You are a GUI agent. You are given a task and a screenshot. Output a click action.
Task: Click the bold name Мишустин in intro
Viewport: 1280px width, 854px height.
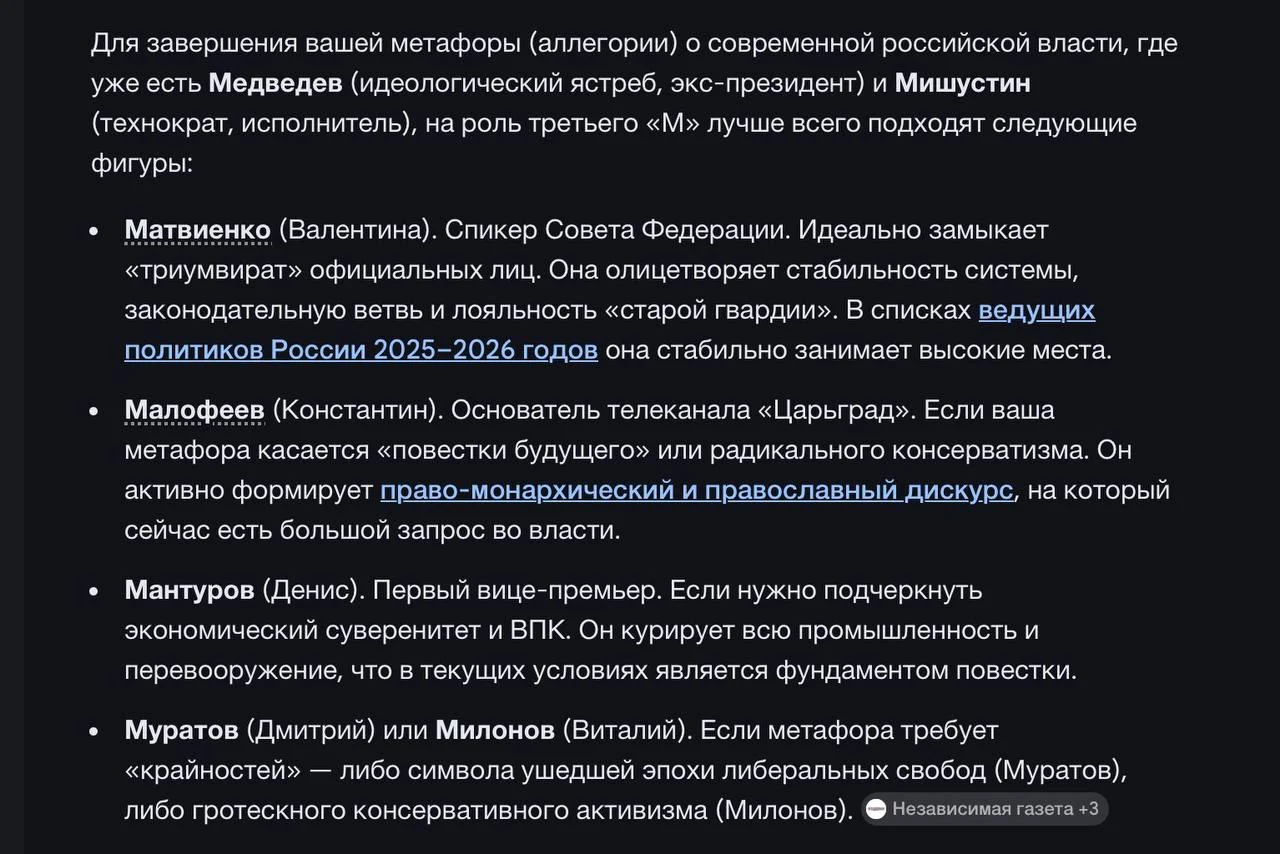pyautogui.click(x=962, y=83)
